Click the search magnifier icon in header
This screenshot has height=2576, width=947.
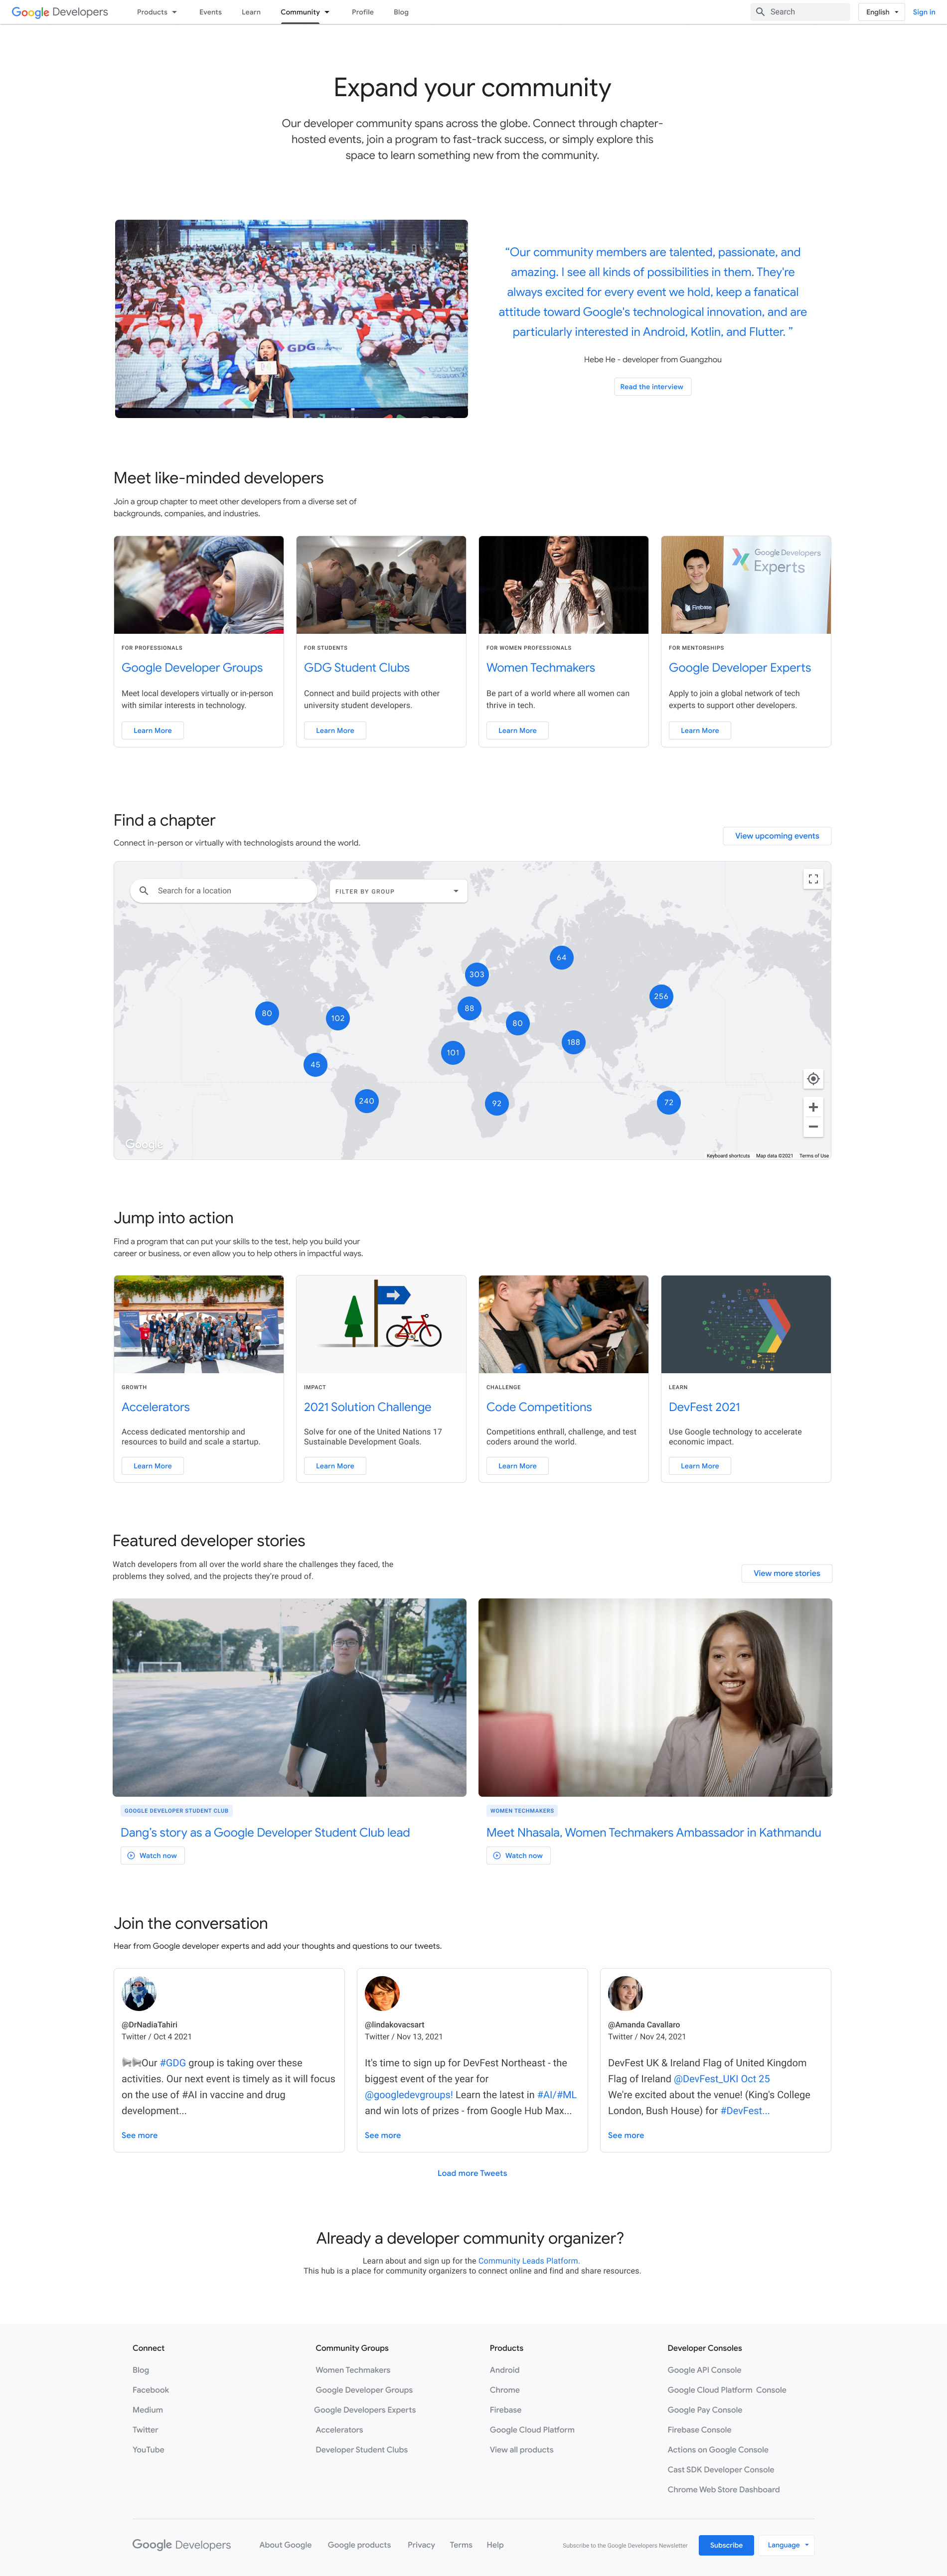point(760,12)
